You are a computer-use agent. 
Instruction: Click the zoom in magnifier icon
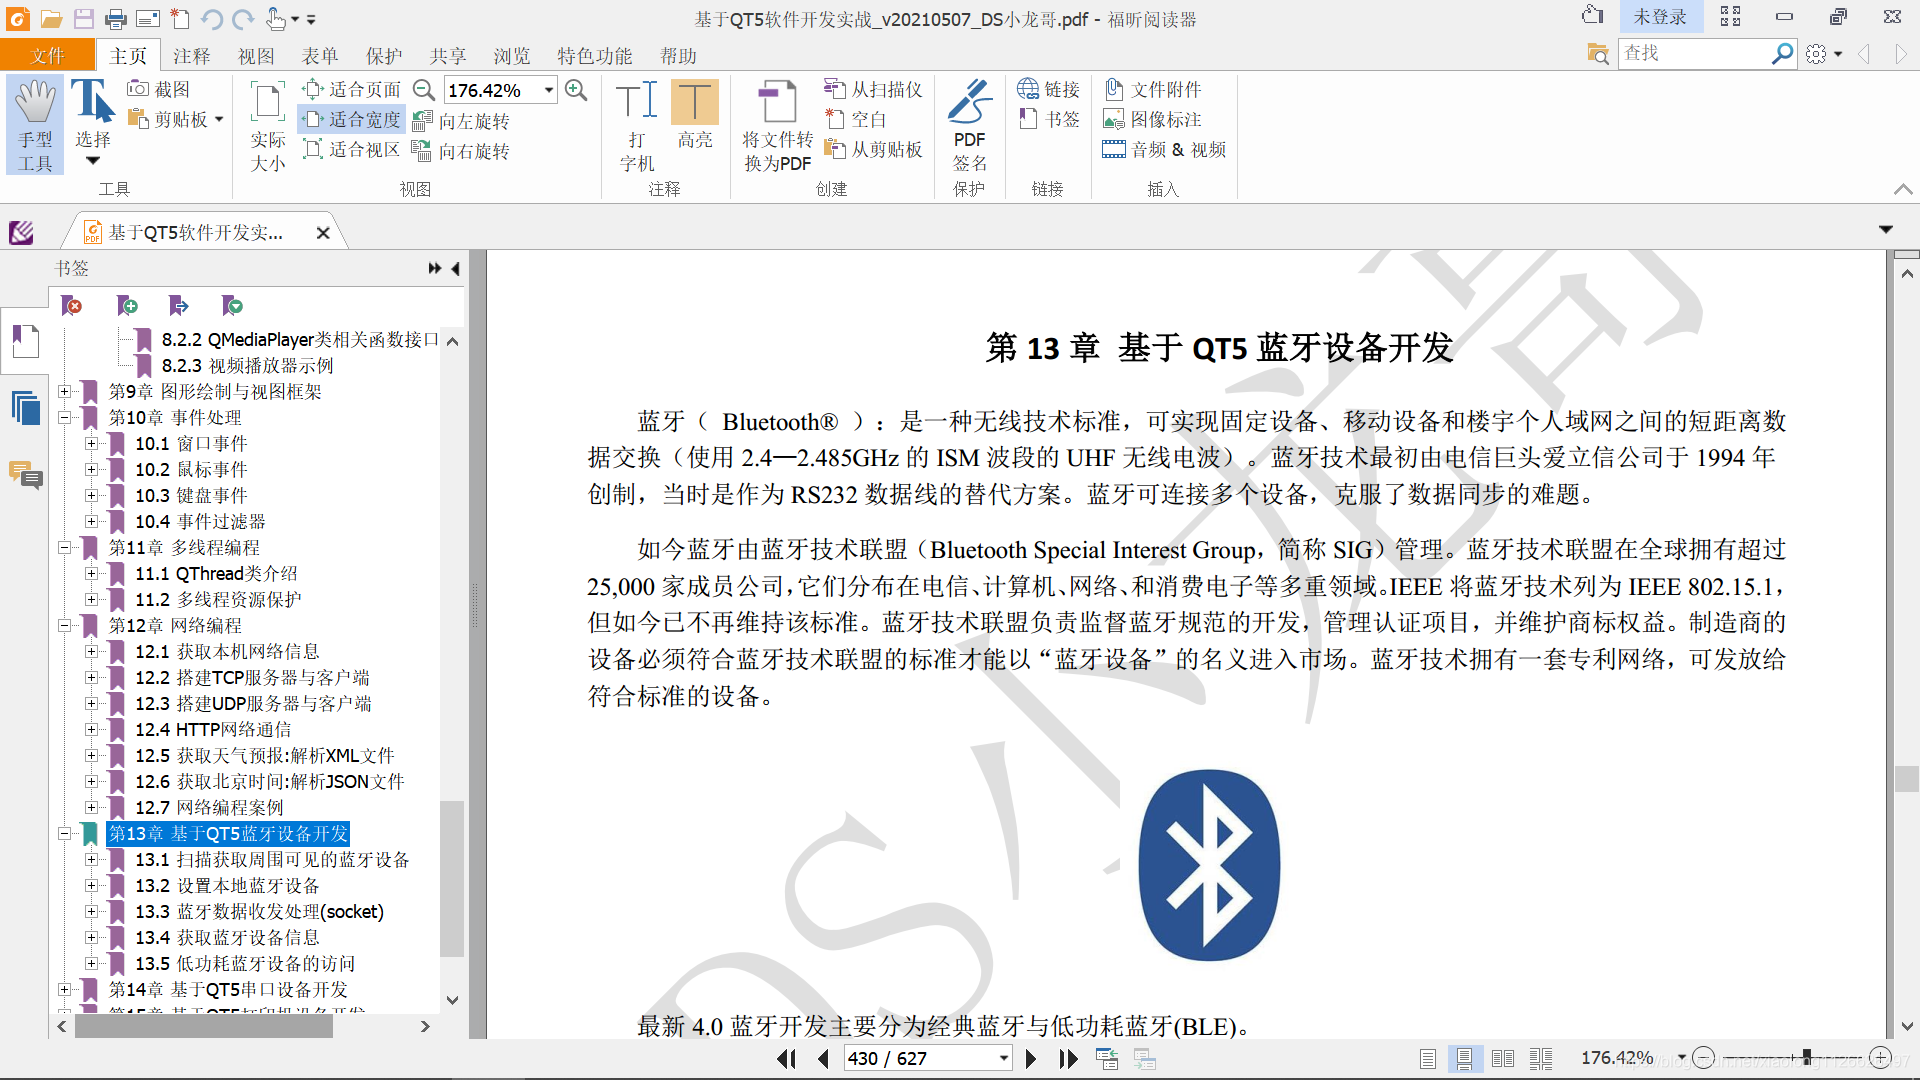tap(576, 90)
